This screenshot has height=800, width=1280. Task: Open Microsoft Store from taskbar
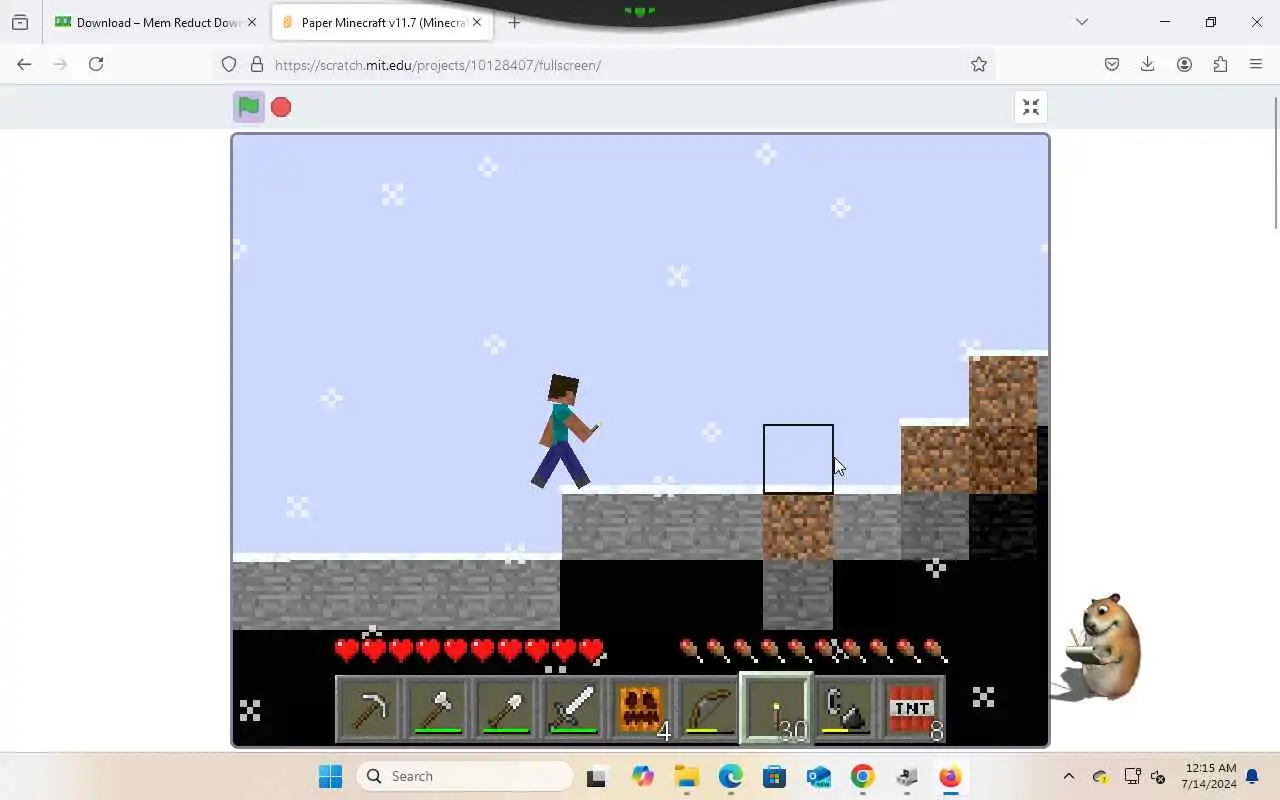click(774, 776)
